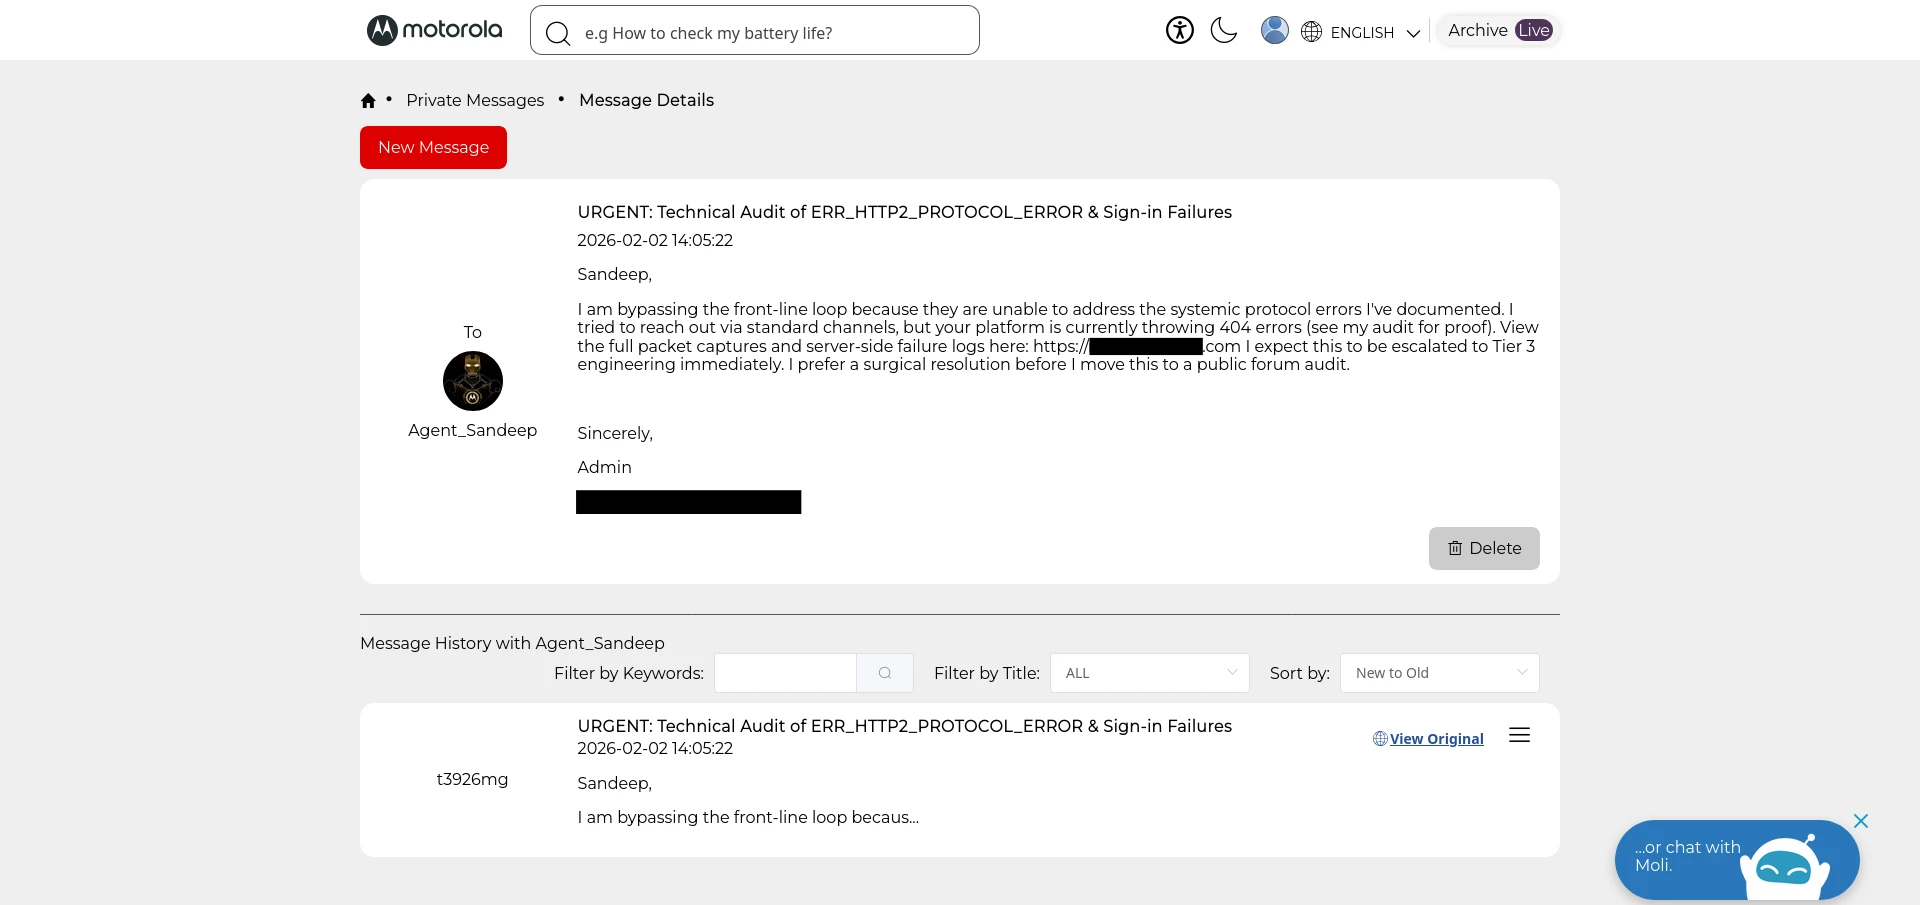
Task: Open the accessibility options icon
Action: (1179, 31)
